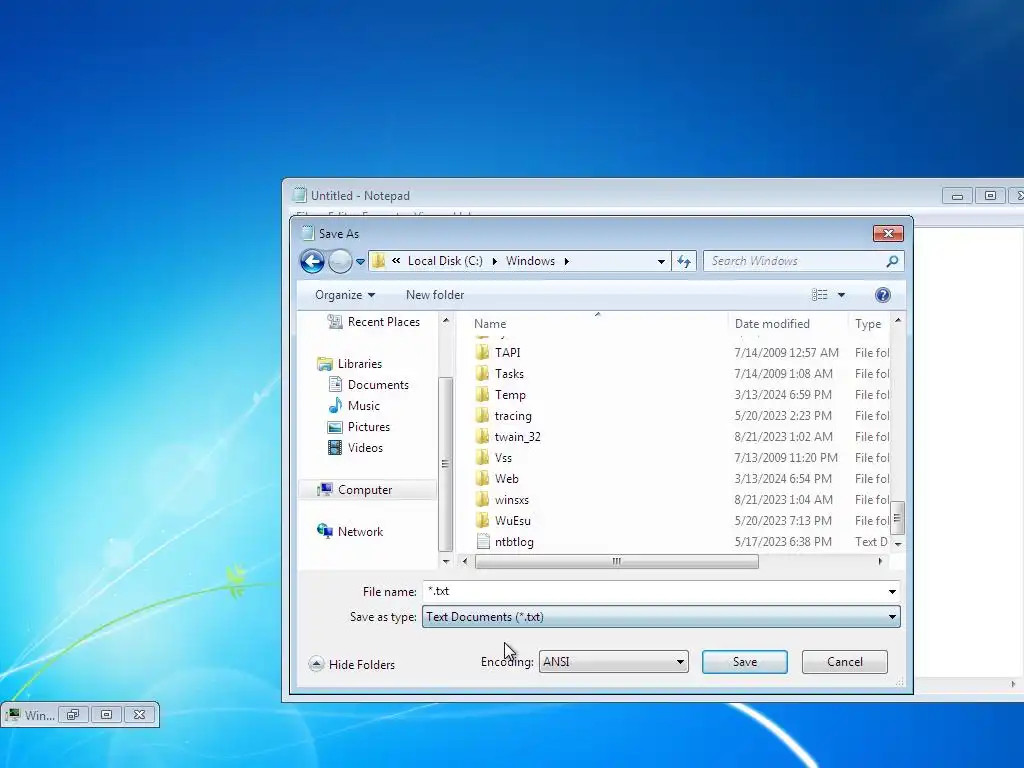
Task: Open the Get help question-mark icon
Action: coord(882,295)
